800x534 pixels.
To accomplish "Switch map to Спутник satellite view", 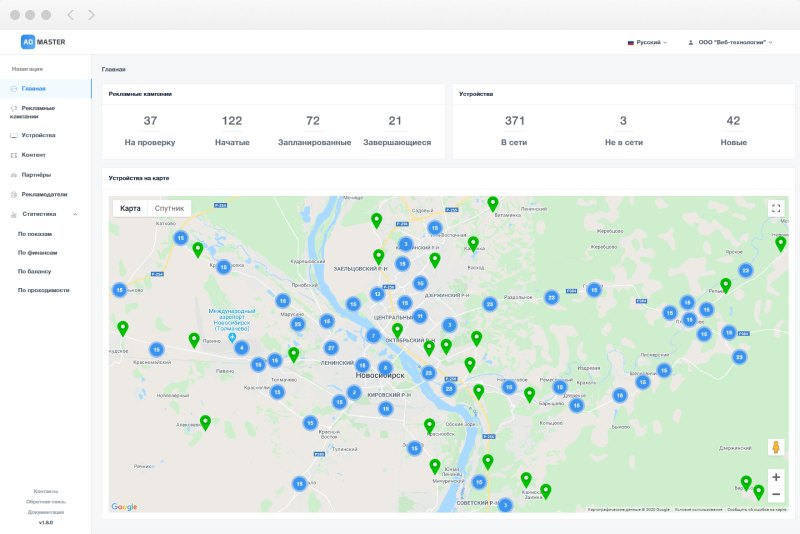I will [169, 208].
